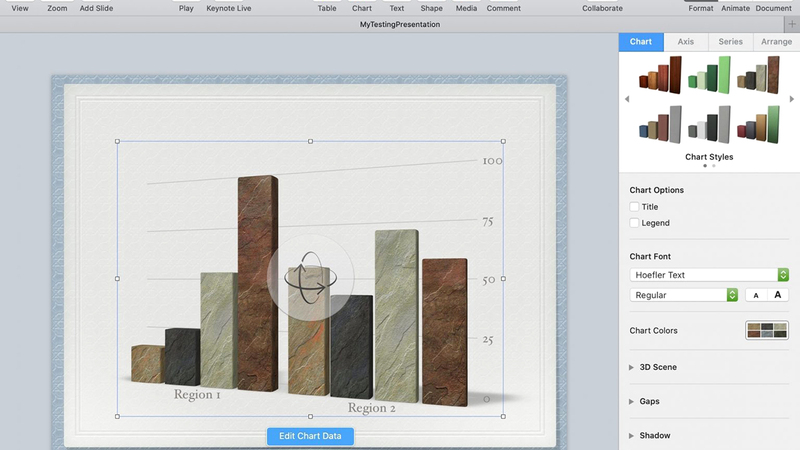Open the Chart Colors swatch picker
The width and height of the screenshot is (800, 450).
(x=767, y=331)
